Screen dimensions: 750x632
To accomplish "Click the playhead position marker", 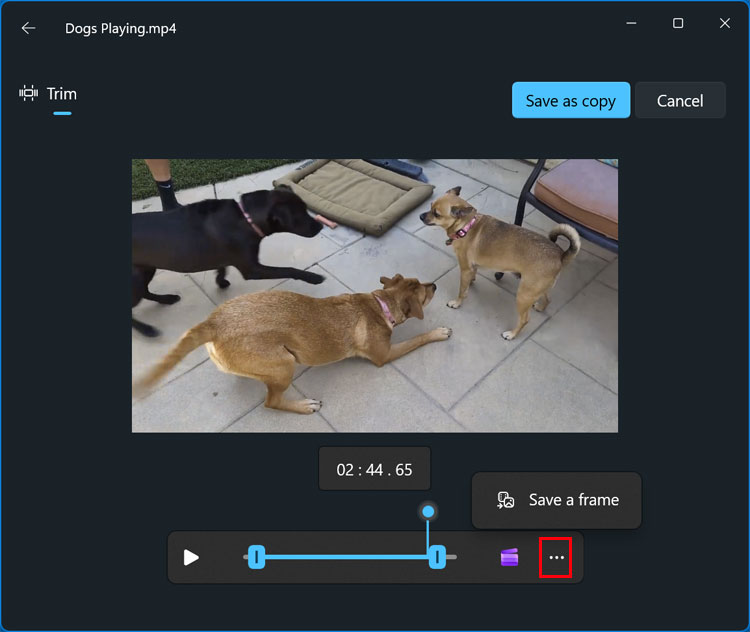I will click(428, 512).
